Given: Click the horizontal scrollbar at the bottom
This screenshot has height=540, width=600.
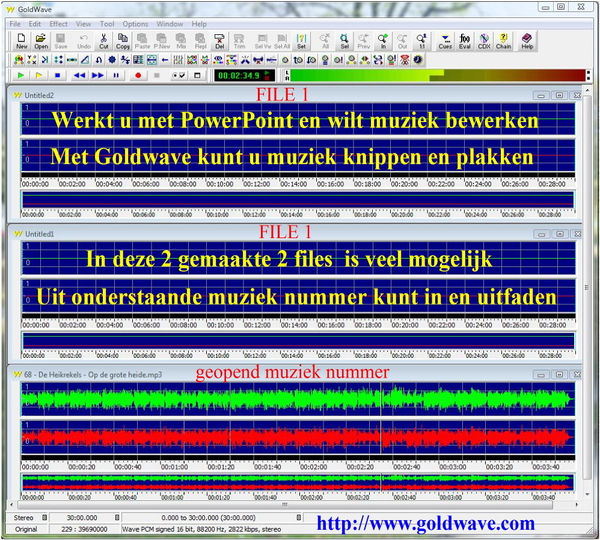Looking at the screenshot, I should tap(284, 504).
